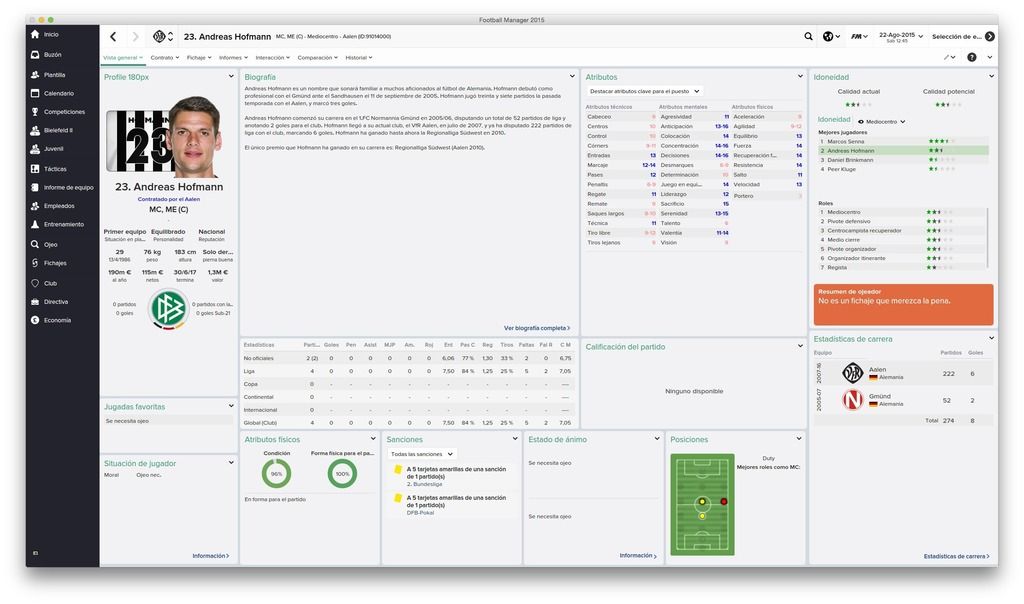Viewport: 1024px width, 604px height.
Task: Open the Directiva briefcase icon
Action: 35,302
